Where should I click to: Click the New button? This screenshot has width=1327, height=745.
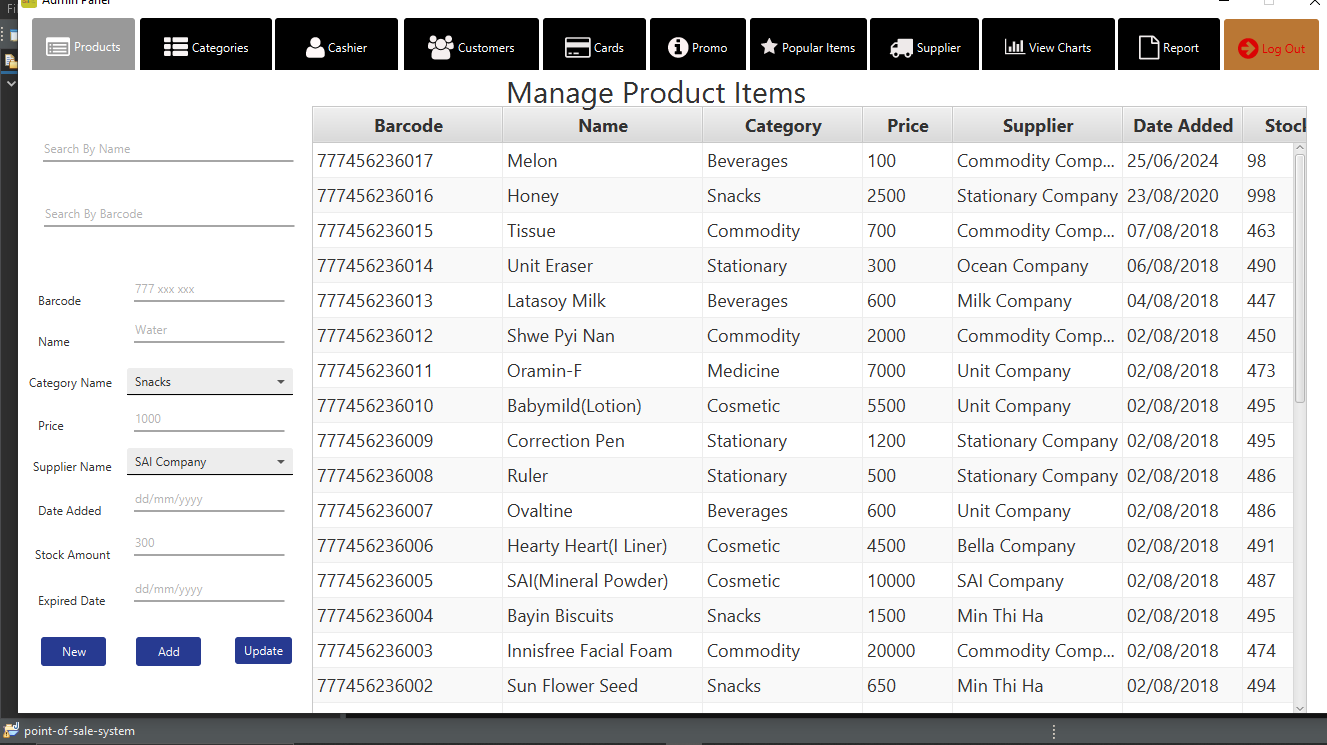(x=74, y=651)
